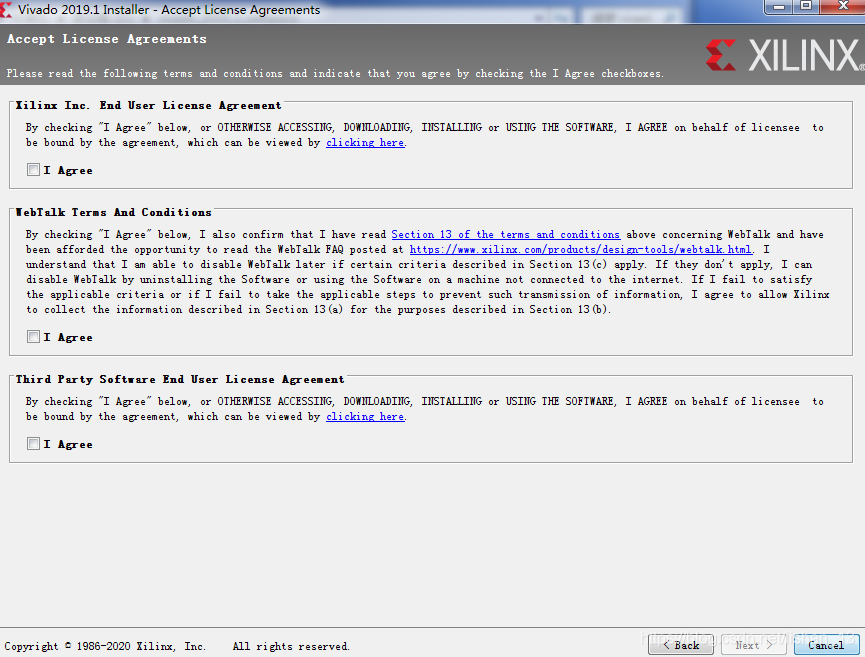The image size is (865, 657).
Task: Click the Next button
Action: 754,645
